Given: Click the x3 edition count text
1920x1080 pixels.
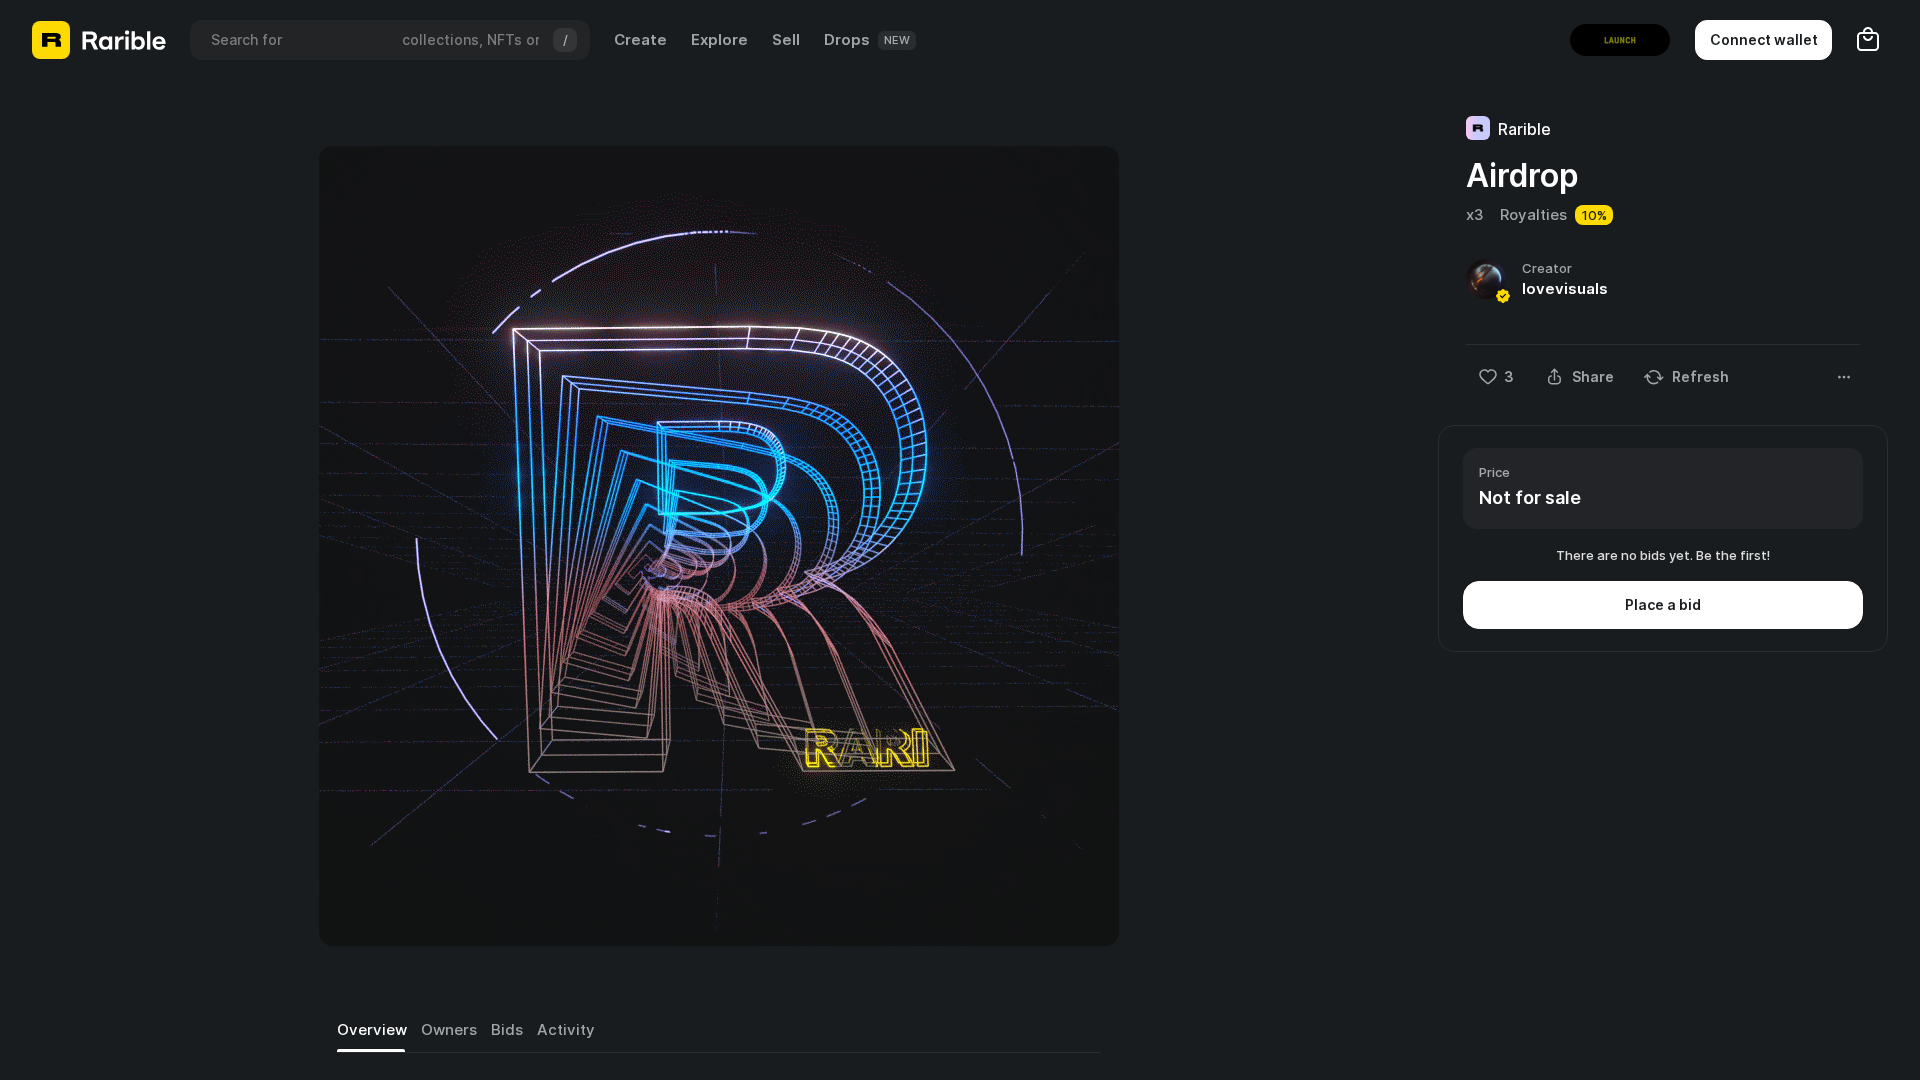Looking at the screenshot, I should [x=1474, y=215].
